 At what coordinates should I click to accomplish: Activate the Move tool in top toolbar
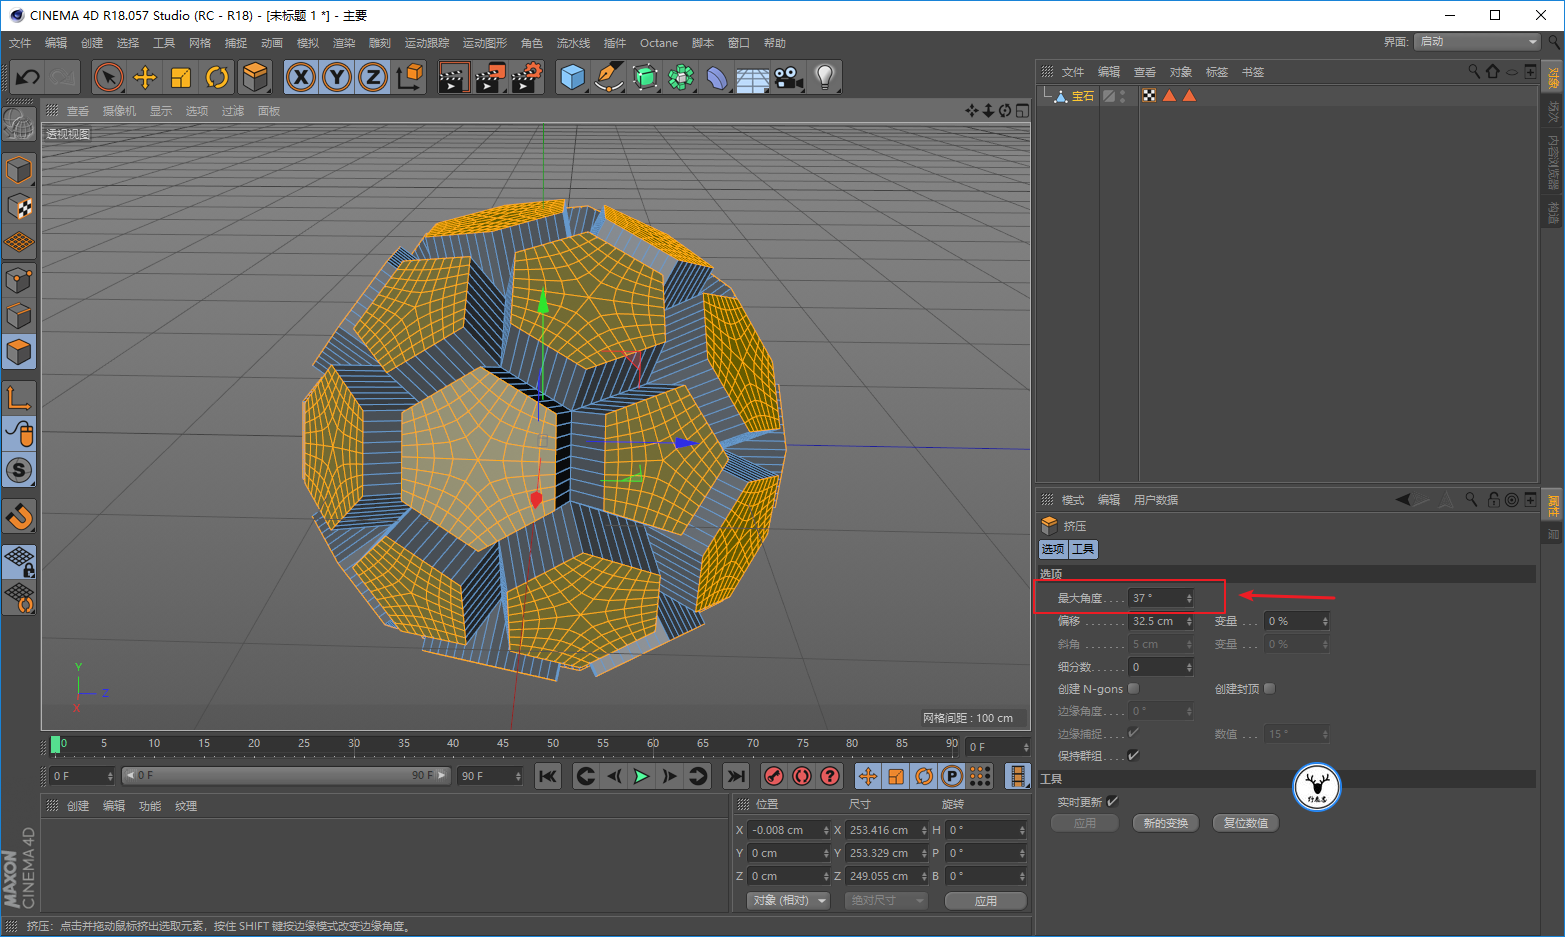click(x=145, y=77)
